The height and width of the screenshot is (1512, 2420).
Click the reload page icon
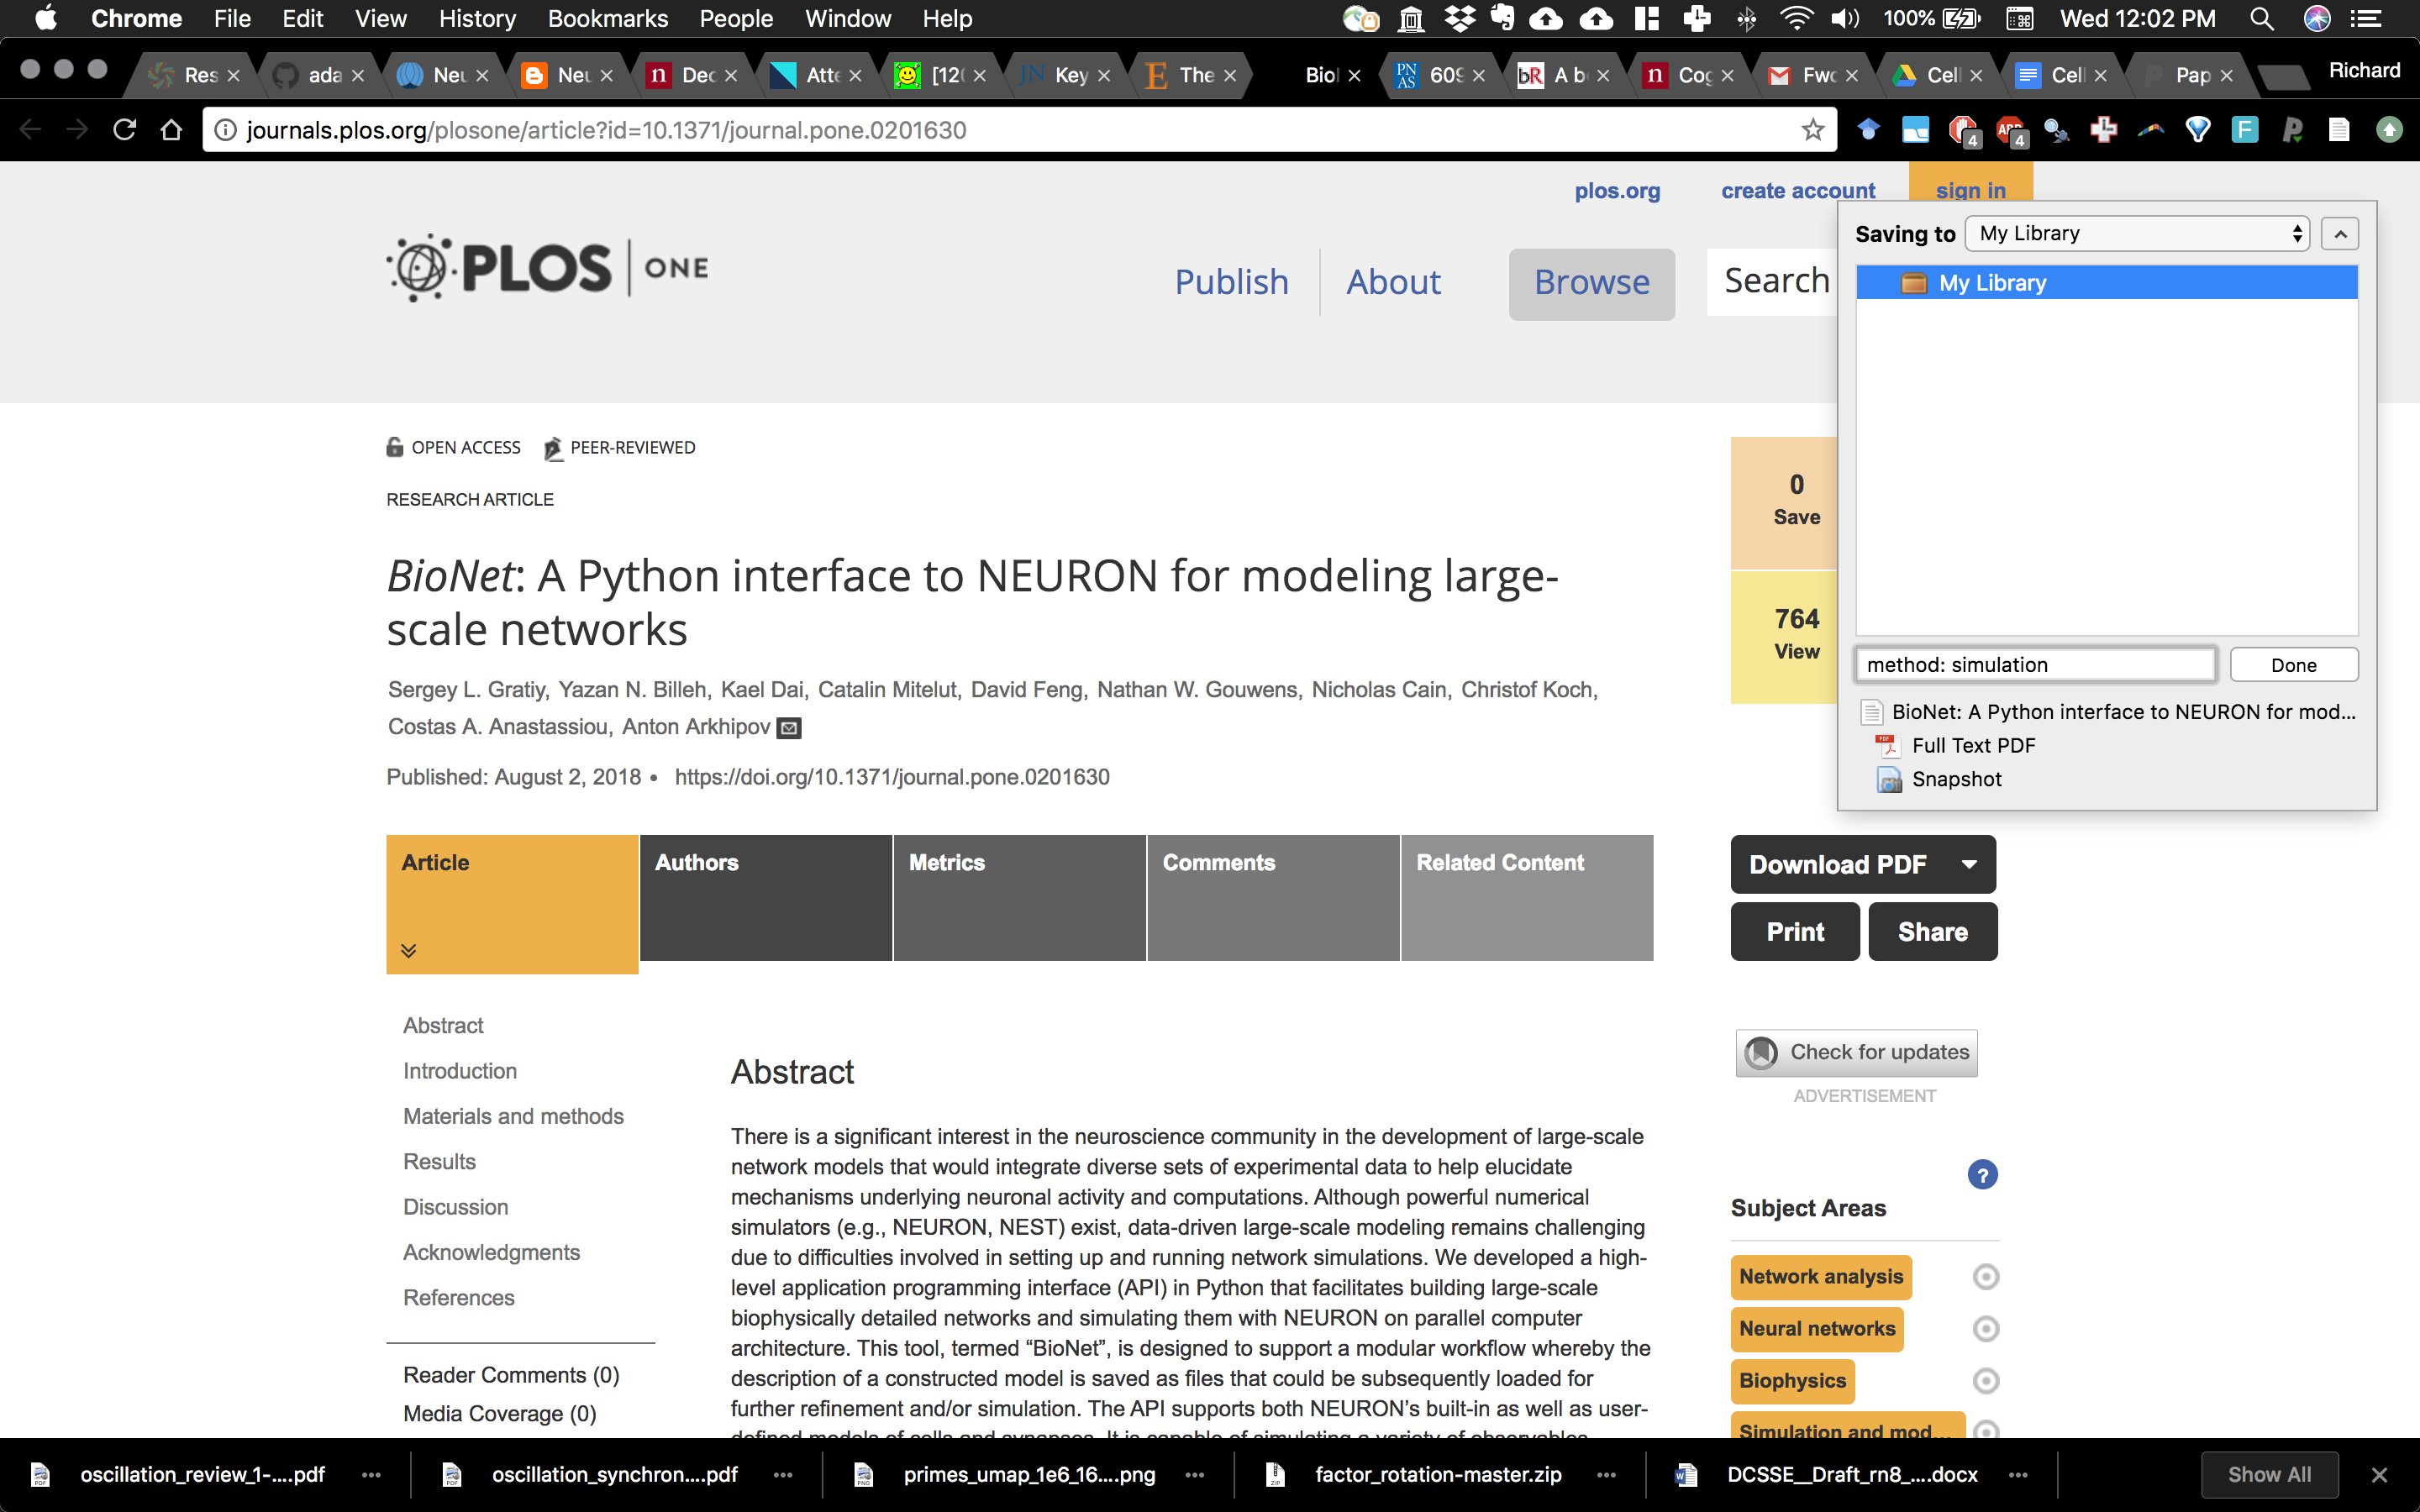124,130
